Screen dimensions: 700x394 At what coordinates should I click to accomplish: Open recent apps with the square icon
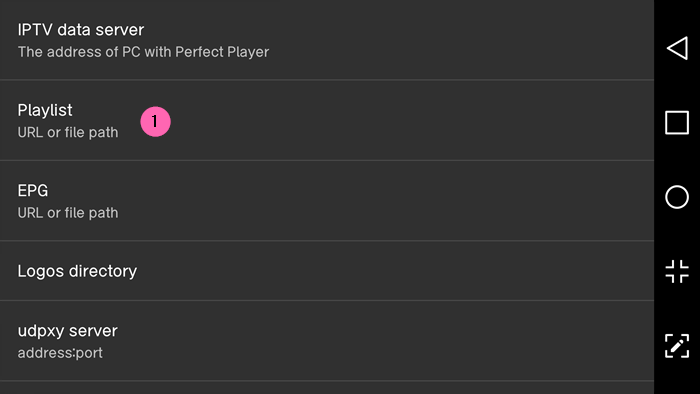coord(677,123)
